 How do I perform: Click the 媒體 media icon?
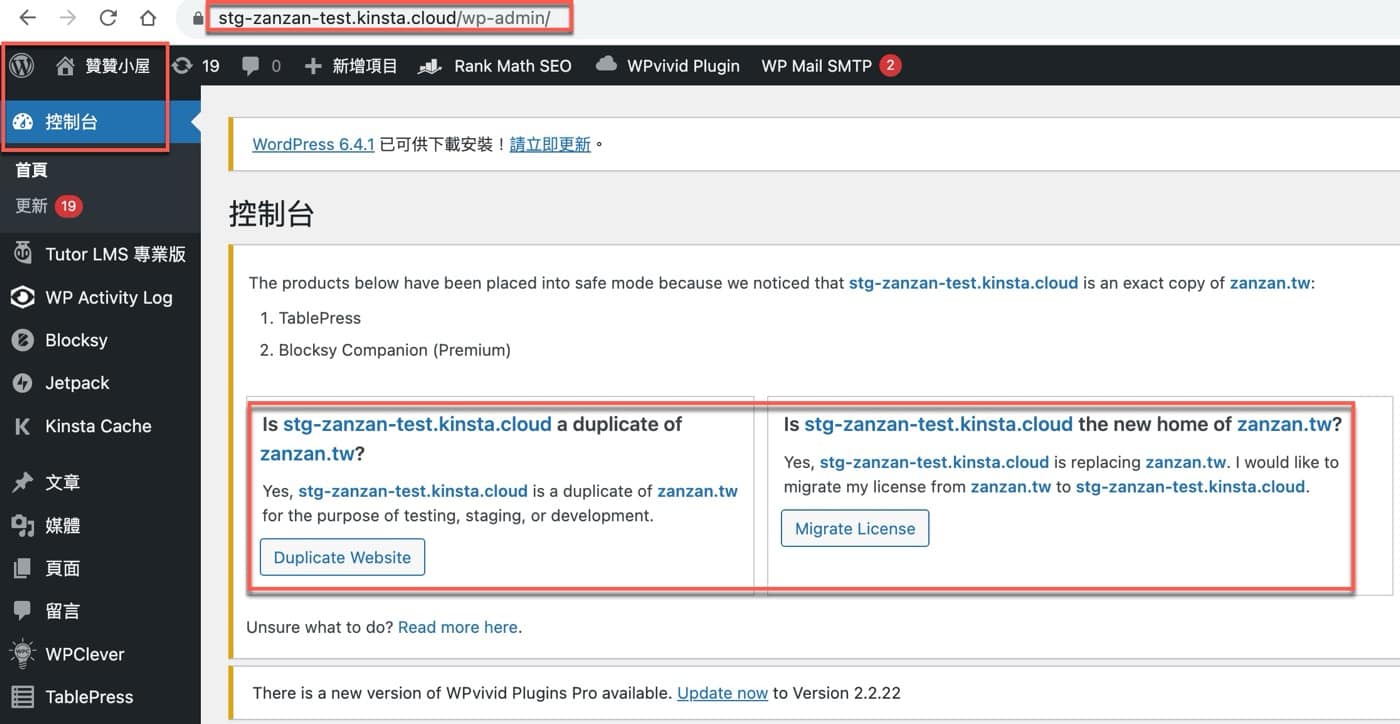coord(23,525)
